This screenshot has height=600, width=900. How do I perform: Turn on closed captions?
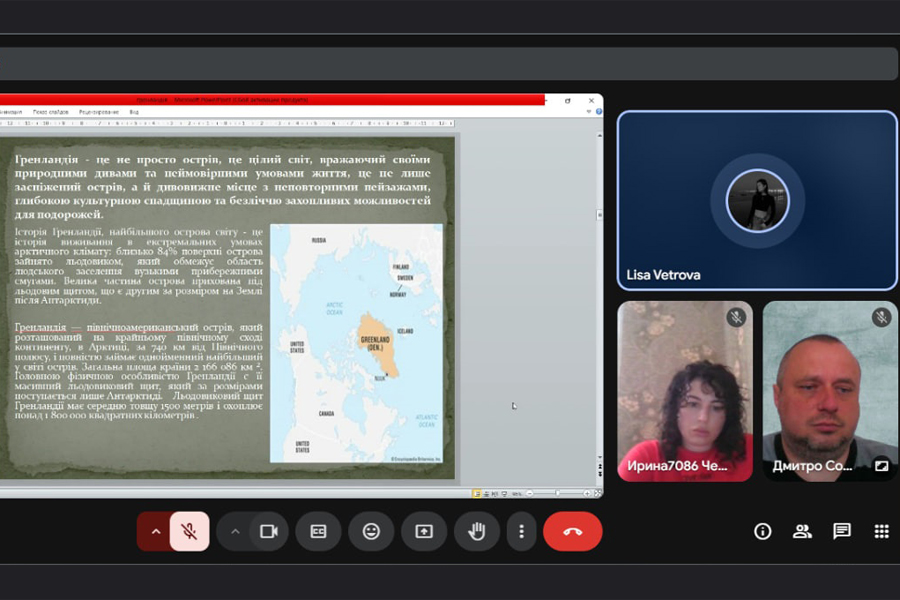pos(318,531)
